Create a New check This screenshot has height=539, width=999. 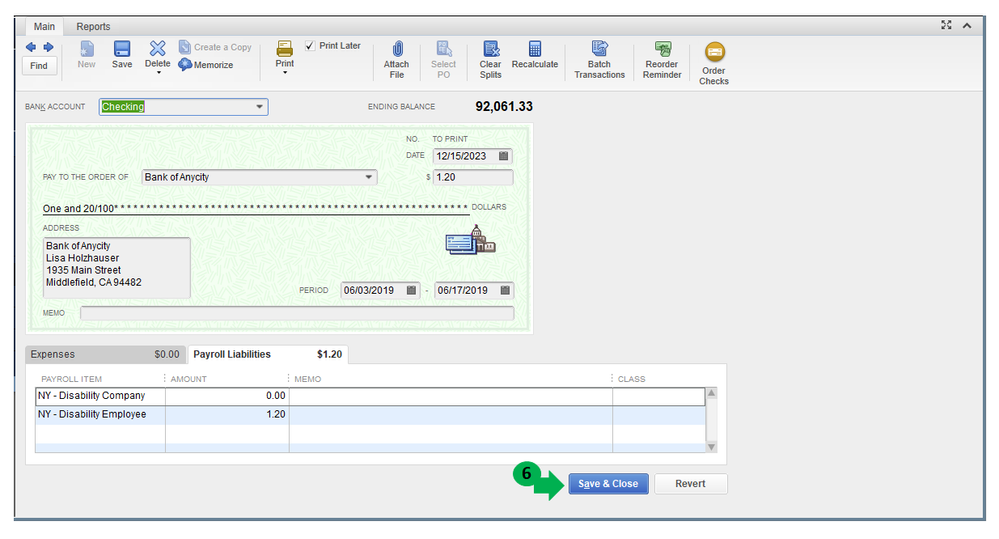click(86, 55)
